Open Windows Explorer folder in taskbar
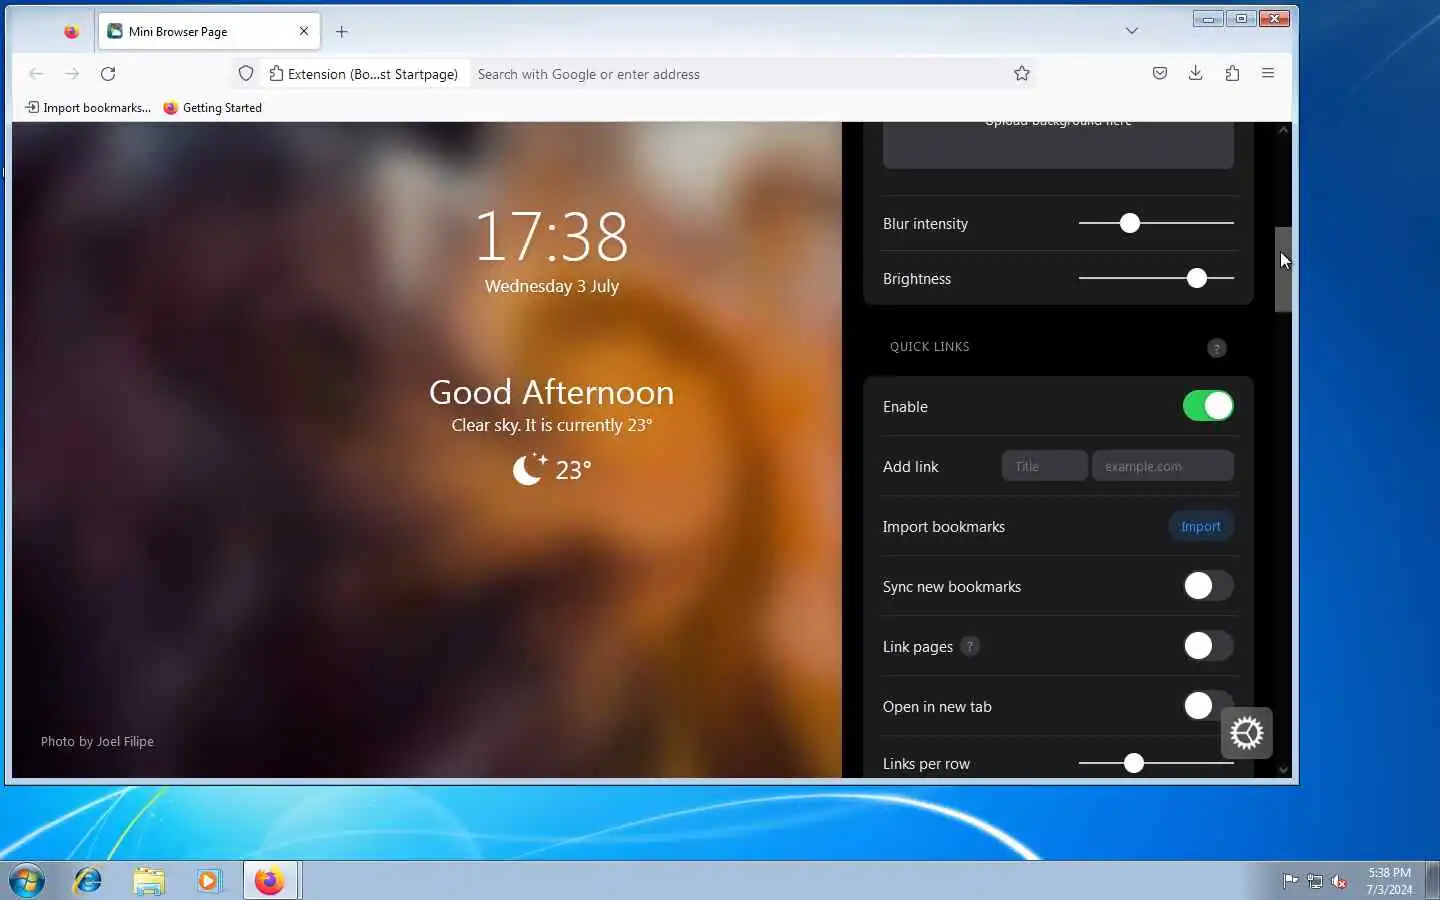This screenshot has height=900, width=1440. (148, 881)
